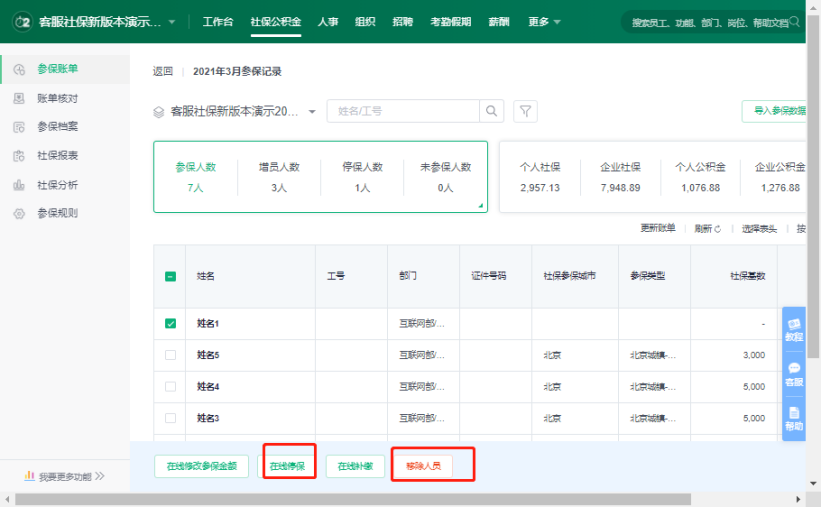The height and width of the screenshot is (507, 821).
Task: Click 更新账单 link
Action: (x=658, y=228)
